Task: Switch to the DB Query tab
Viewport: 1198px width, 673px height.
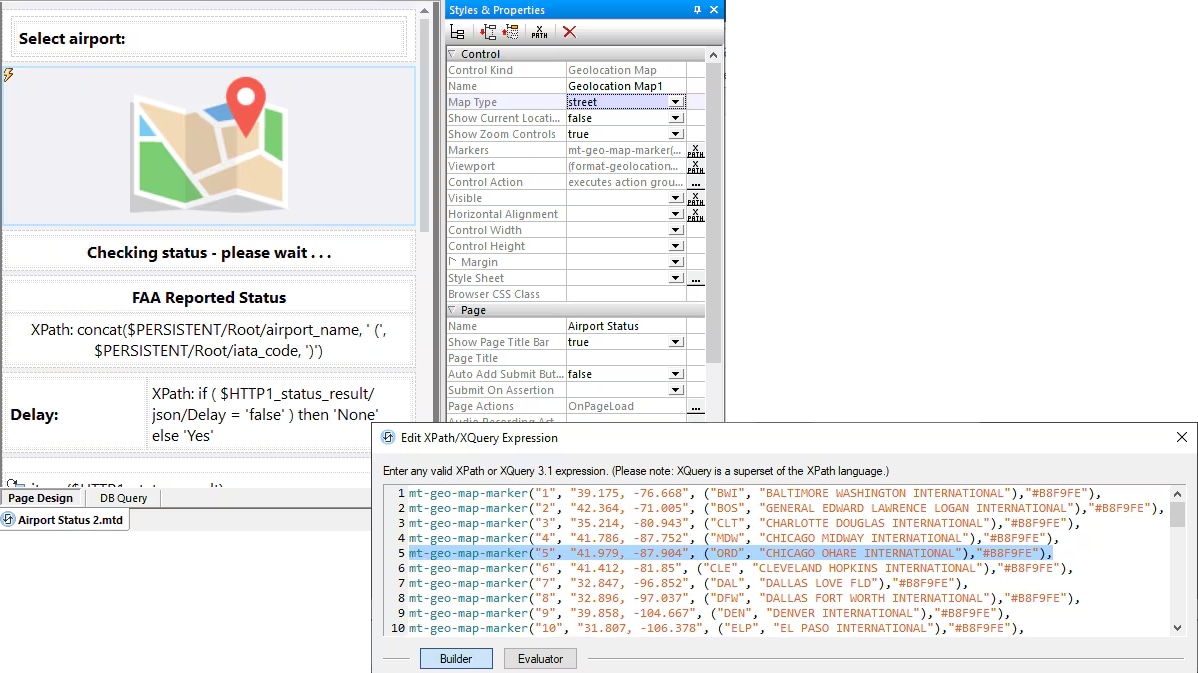Action: point(122,497)
